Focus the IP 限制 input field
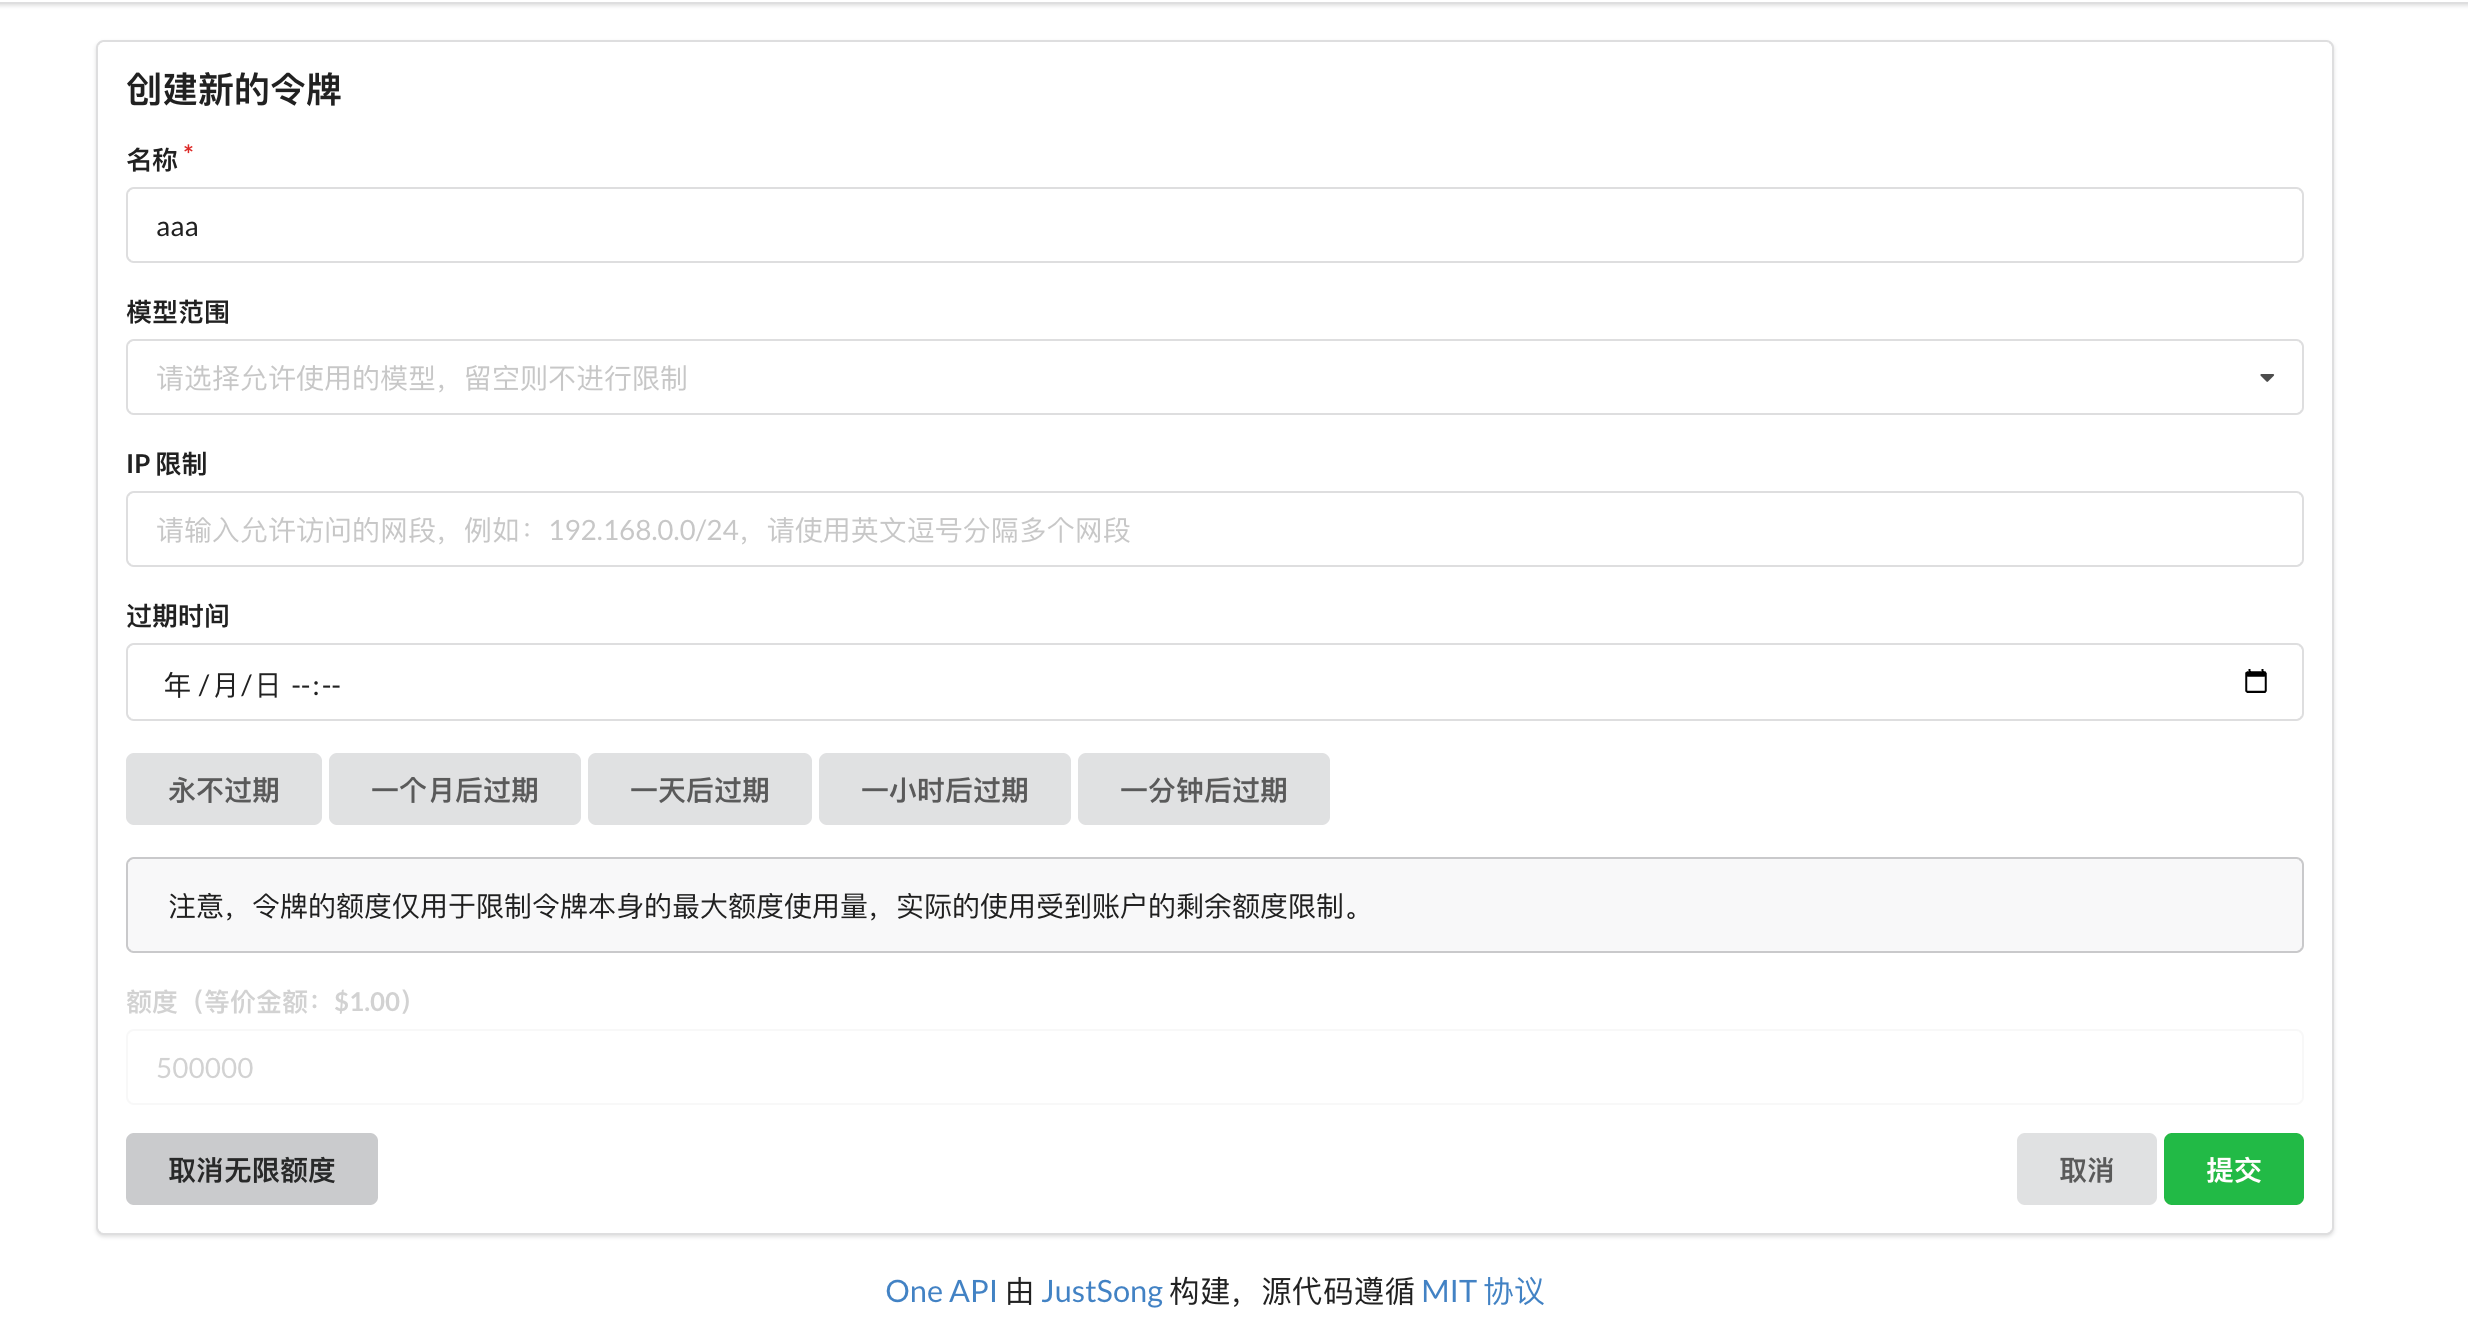Viewport: 2468px width, 1338px height. pos(1214,529)
